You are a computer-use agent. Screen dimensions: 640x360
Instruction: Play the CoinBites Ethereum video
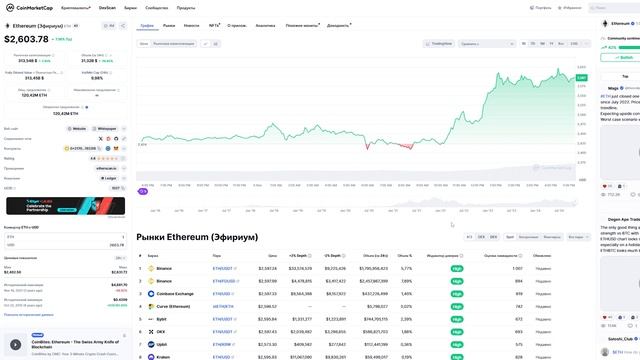(x=16, y=345)
